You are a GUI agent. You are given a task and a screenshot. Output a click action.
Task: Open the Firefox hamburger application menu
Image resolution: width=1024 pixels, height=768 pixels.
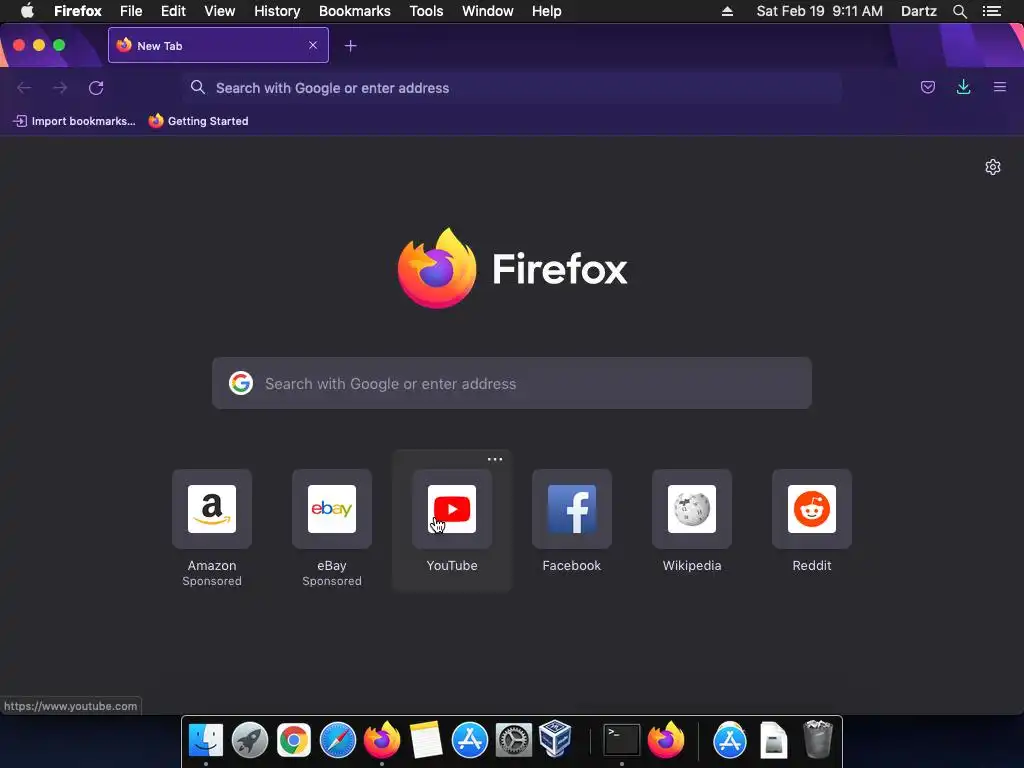point(1000,88)
